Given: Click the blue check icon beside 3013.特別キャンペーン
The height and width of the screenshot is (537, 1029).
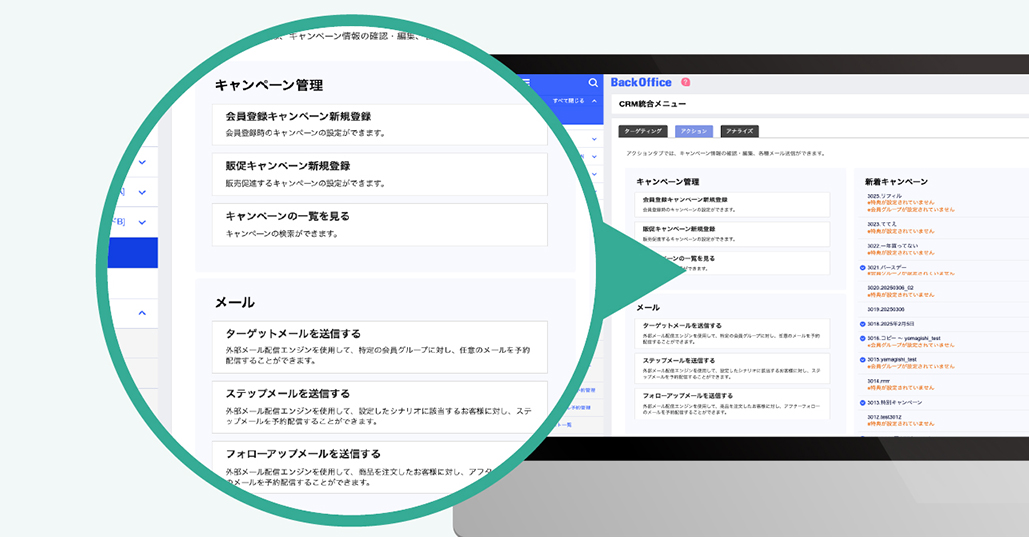Looking at the screenshot, I should pos(862,402).
